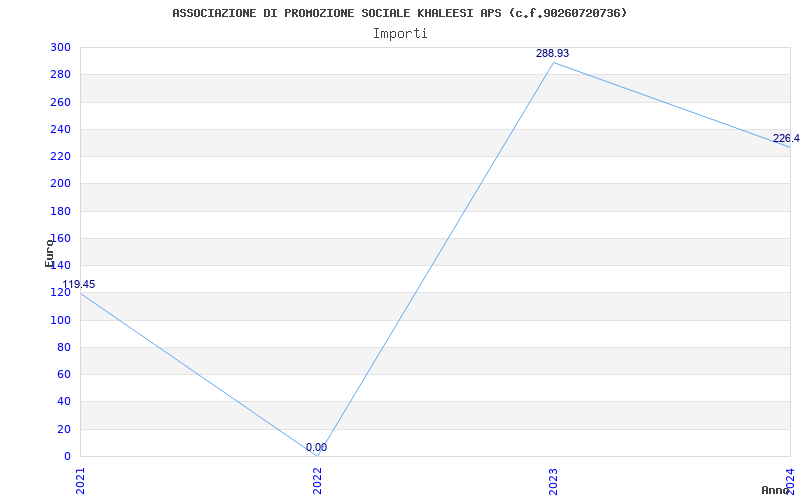Click the 80 y-axis tick label

[64, 347]
